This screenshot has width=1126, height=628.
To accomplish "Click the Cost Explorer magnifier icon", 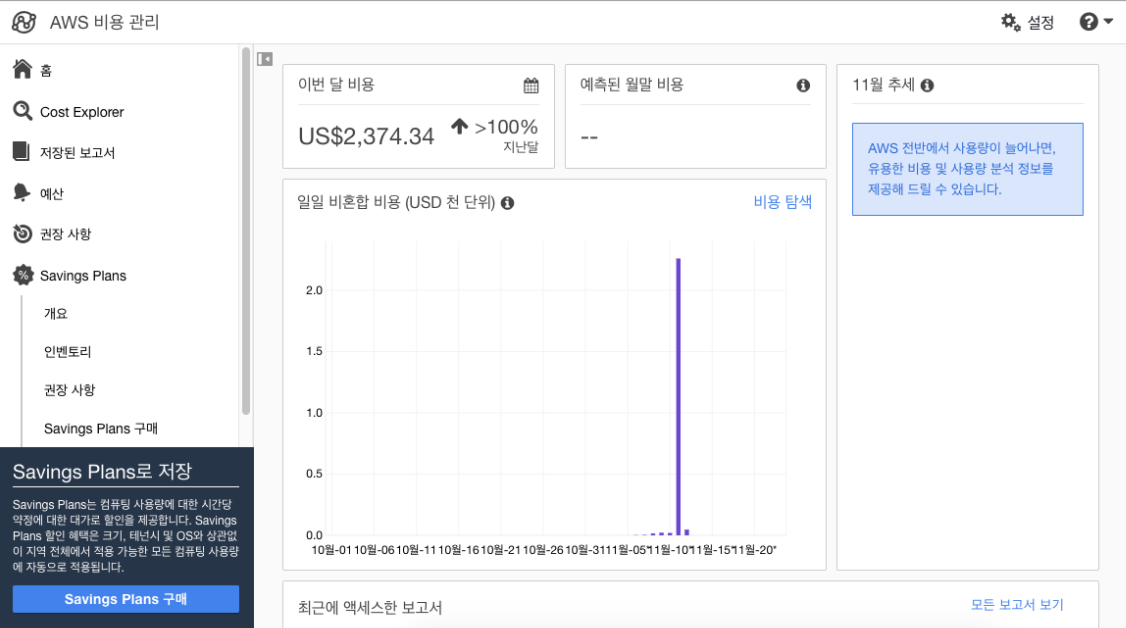I will coord(22,111).
